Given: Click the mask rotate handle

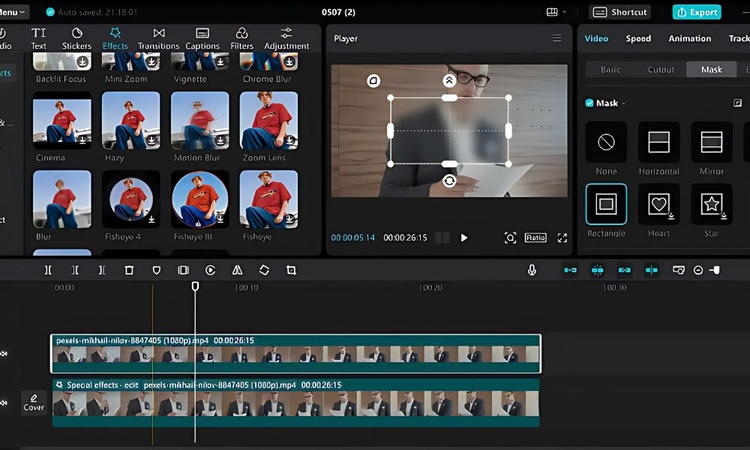Looking at the screenshot, I should (x=449, y=181).
